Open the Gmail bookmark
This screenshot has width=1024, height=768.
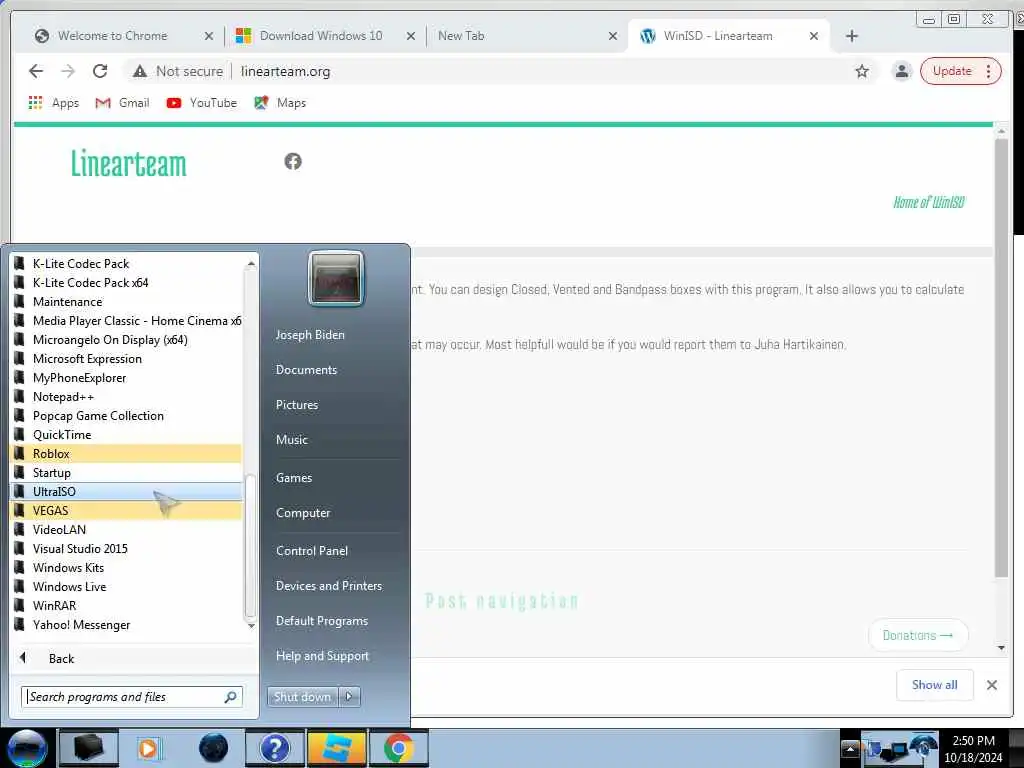[122, 103]
